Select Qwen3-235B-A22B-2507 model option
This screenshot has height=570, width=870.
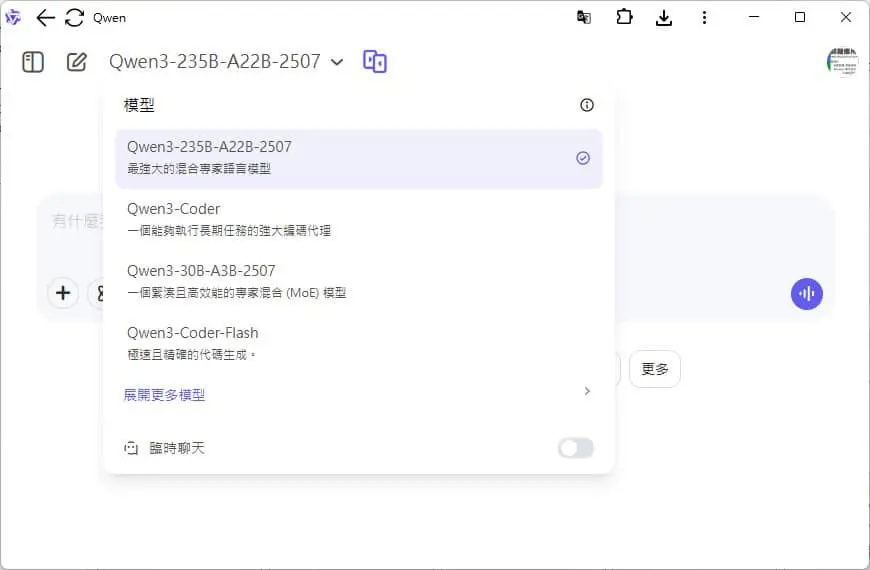tap(359, 159)
